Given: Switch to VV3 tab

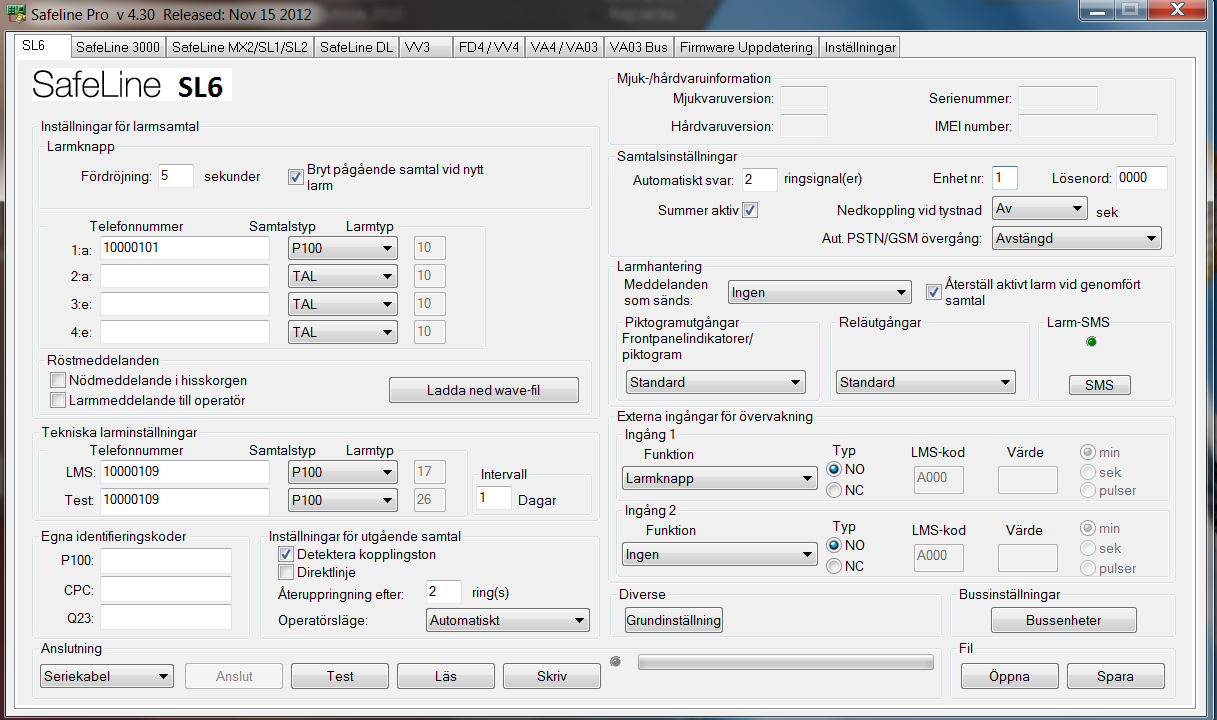Looking at the screenshot, I should (424, 48).
